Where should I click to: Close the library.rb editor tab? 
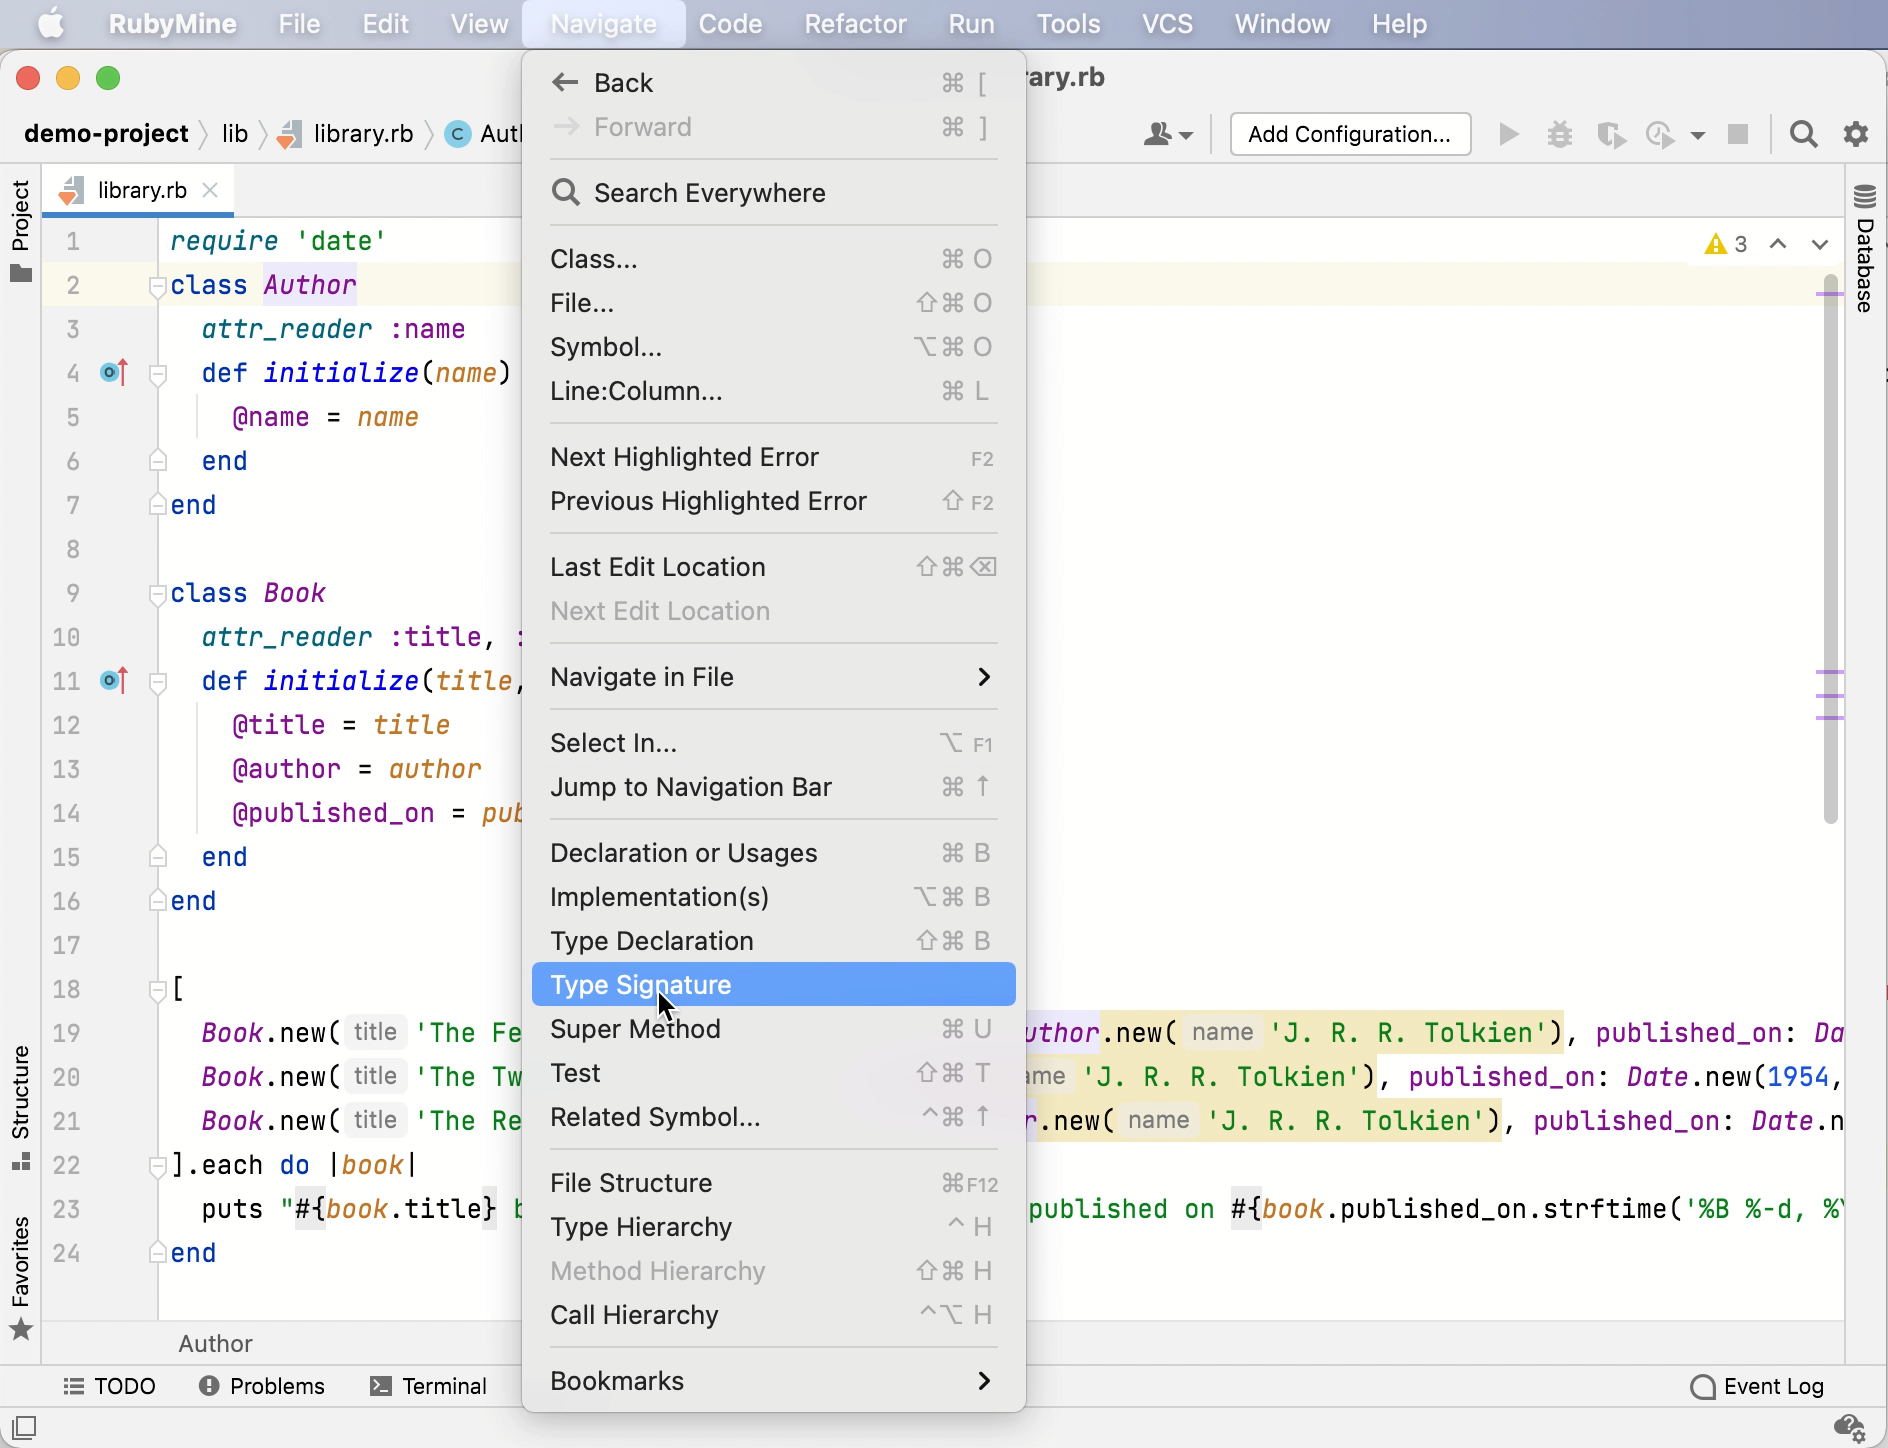(210, 190)
